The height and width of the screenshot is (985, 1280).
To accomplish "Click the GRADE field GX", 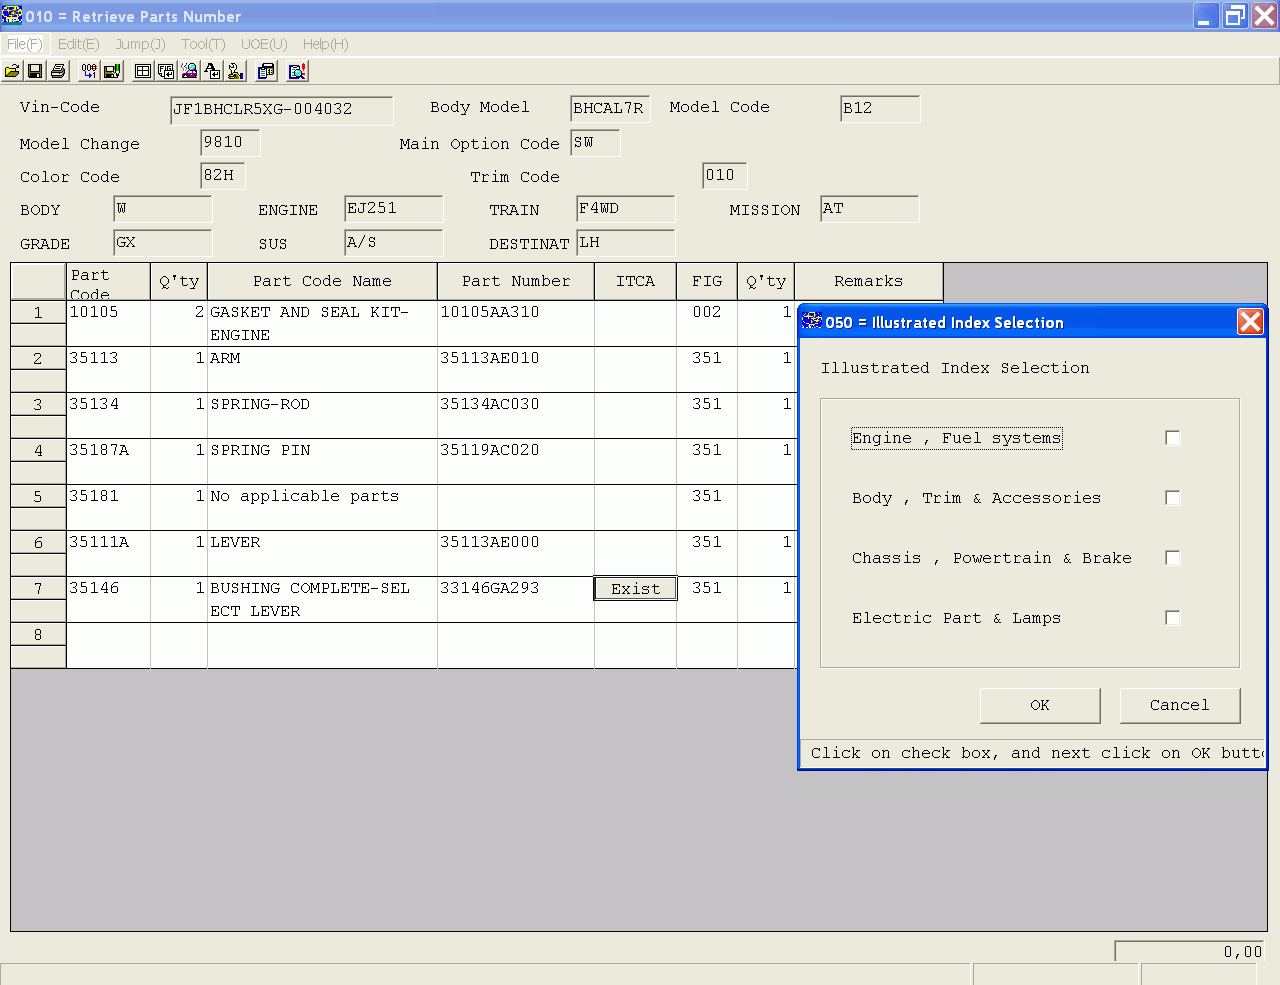I will (x=162, y=243).
